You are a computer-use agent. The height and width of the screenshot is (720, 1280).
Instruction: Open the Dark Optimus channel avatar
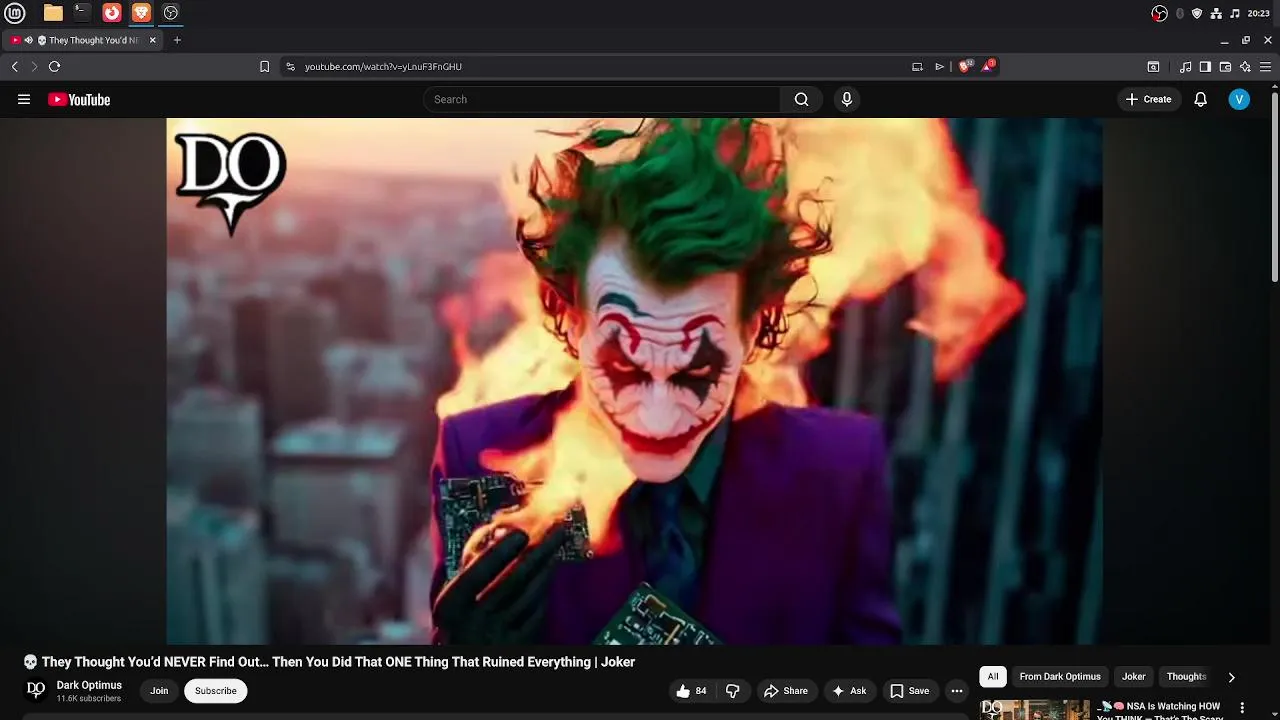pyautogui.click(x=36, y=690)
